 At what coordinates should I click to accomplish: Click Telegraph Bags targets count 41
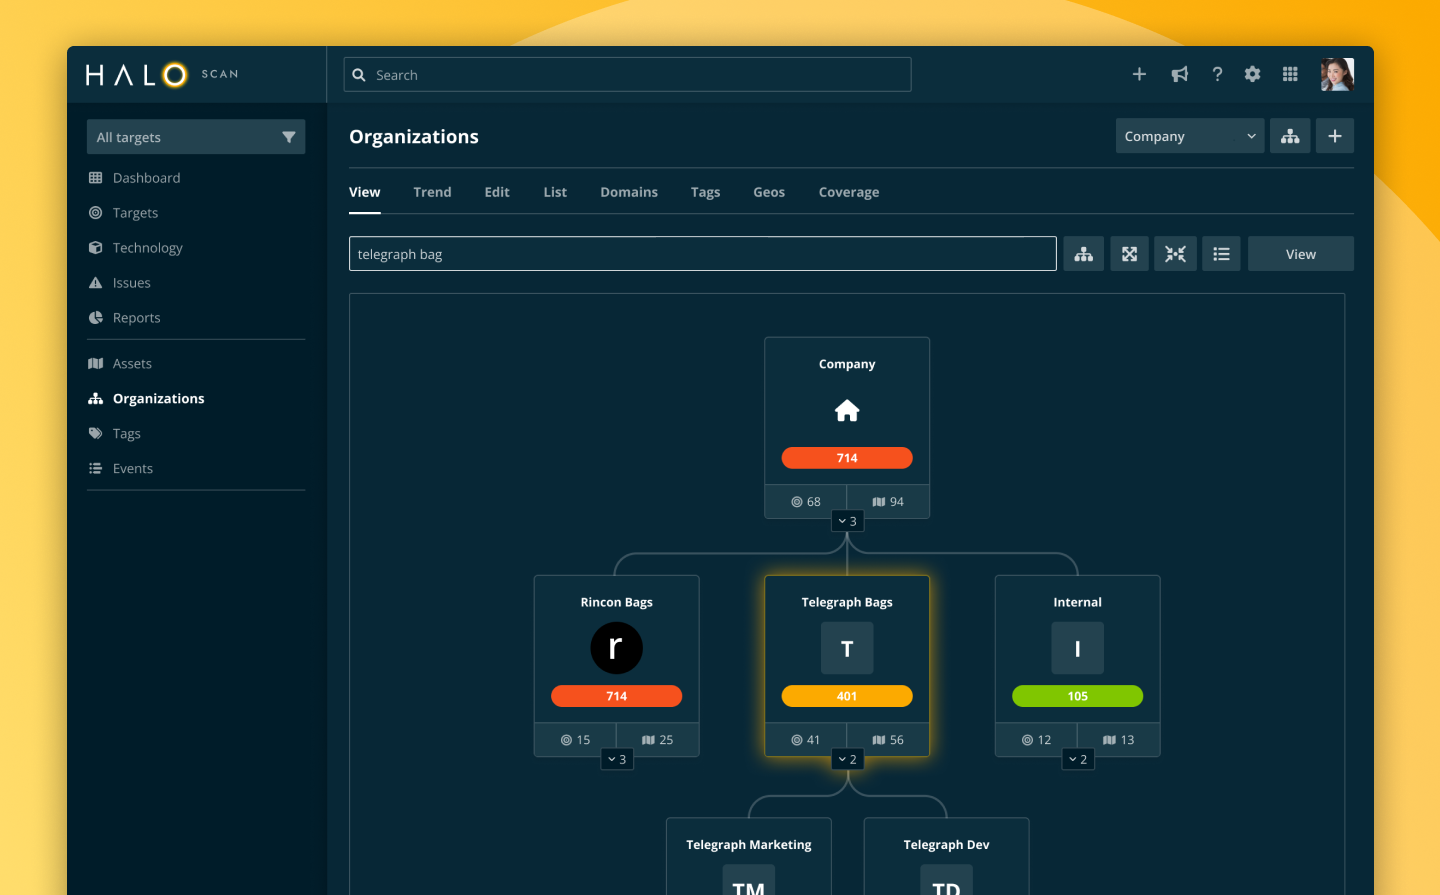[x=806, y=740]
